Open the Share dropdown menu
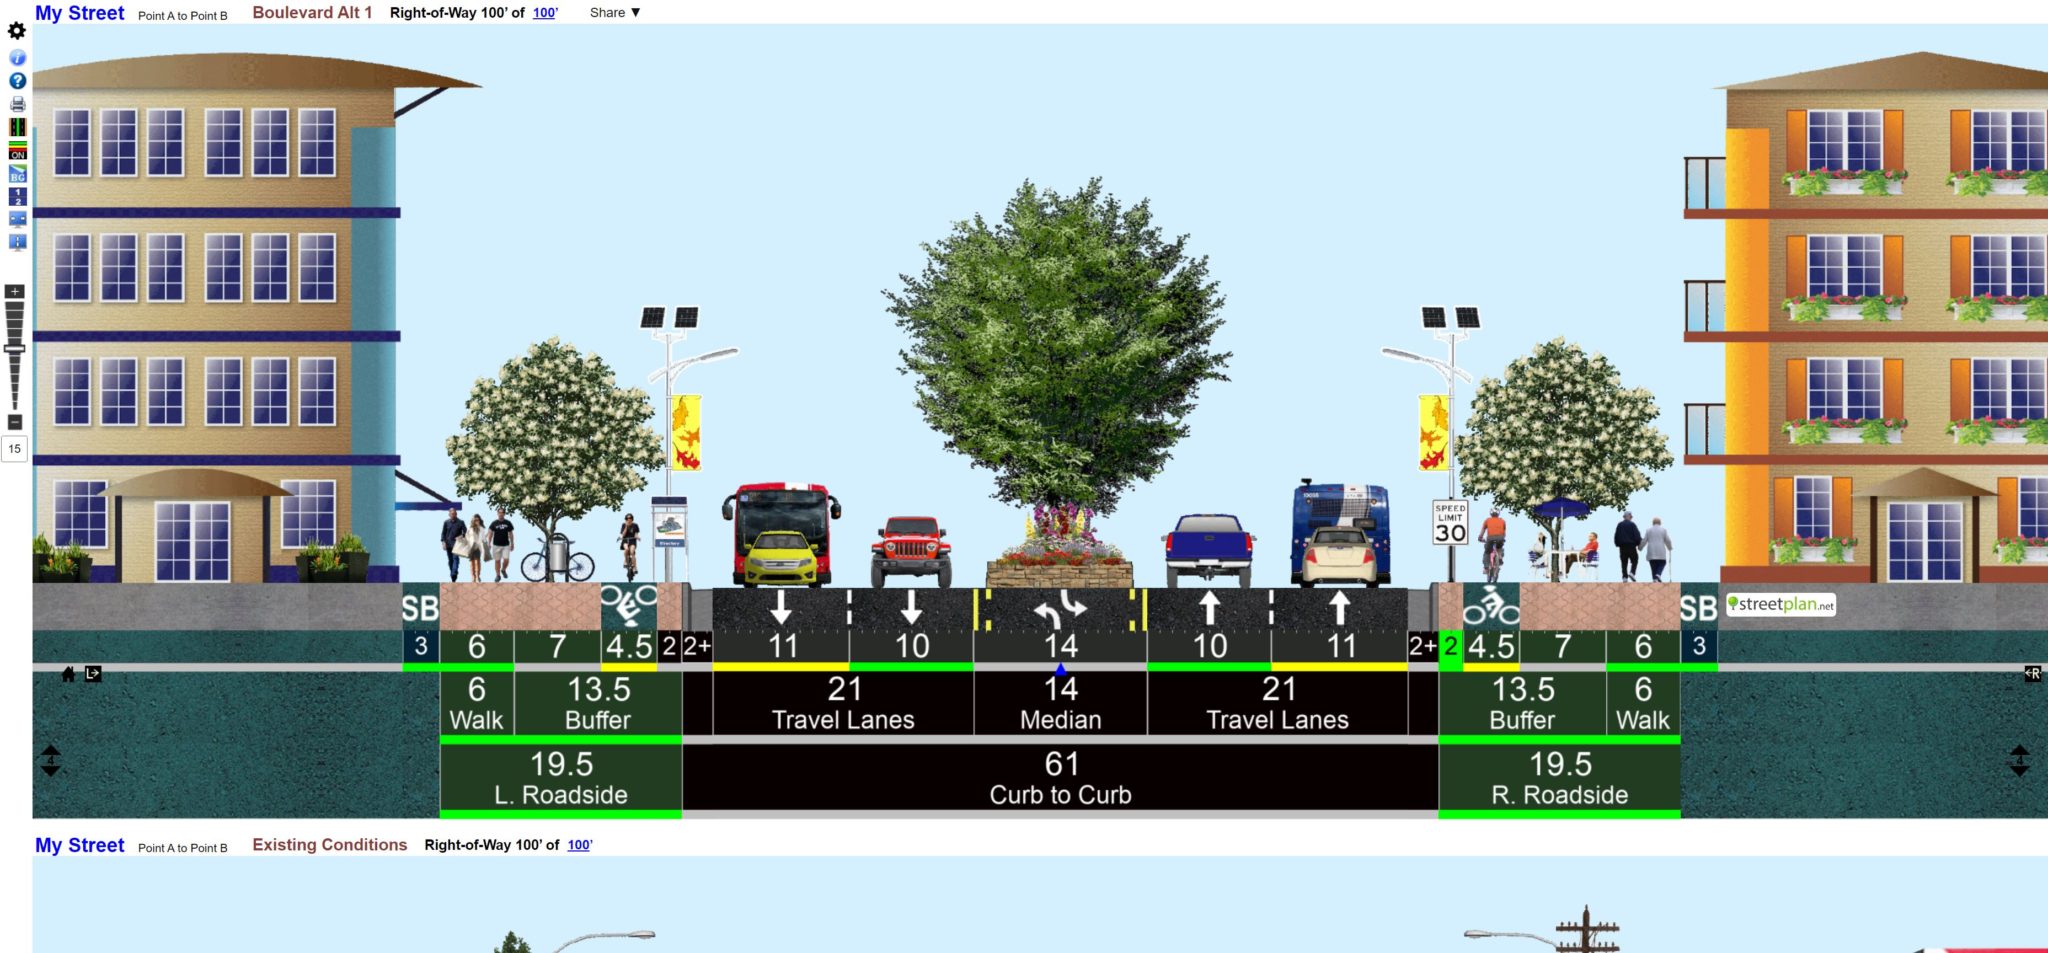 (x=614, y=13)
